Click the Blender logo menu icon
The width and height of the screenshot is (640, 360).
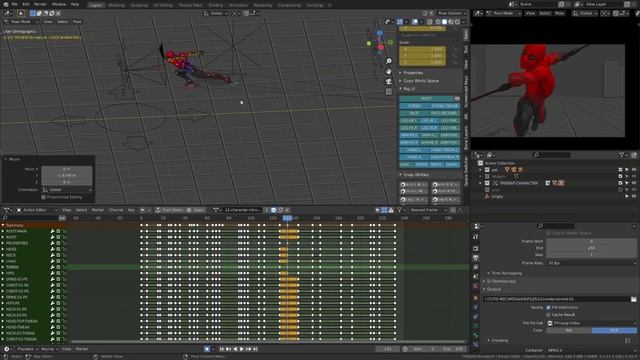(5, 4)
